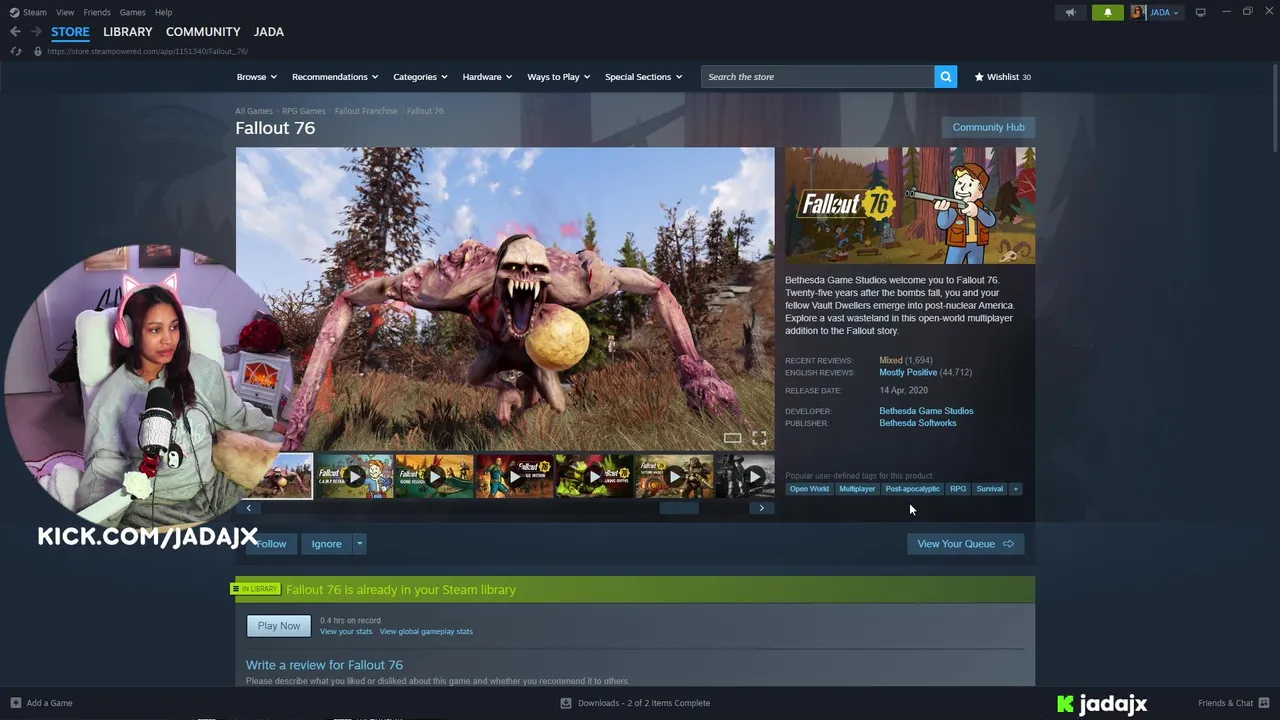Open the Friends menu

[x=97, y=12]
